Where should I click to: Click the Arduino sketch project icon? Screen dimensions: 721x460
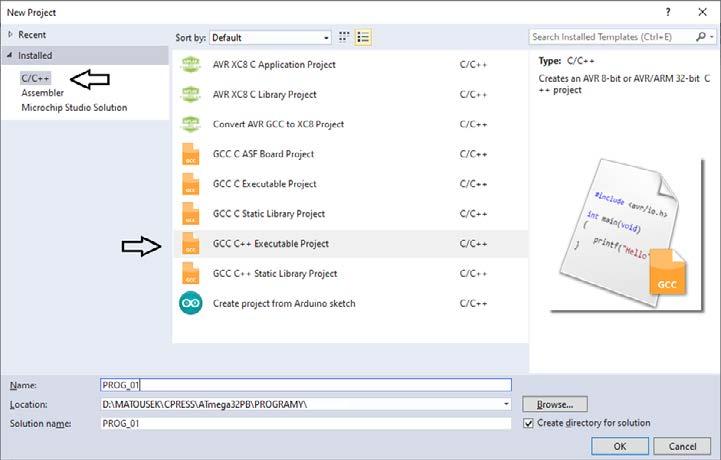190,303
